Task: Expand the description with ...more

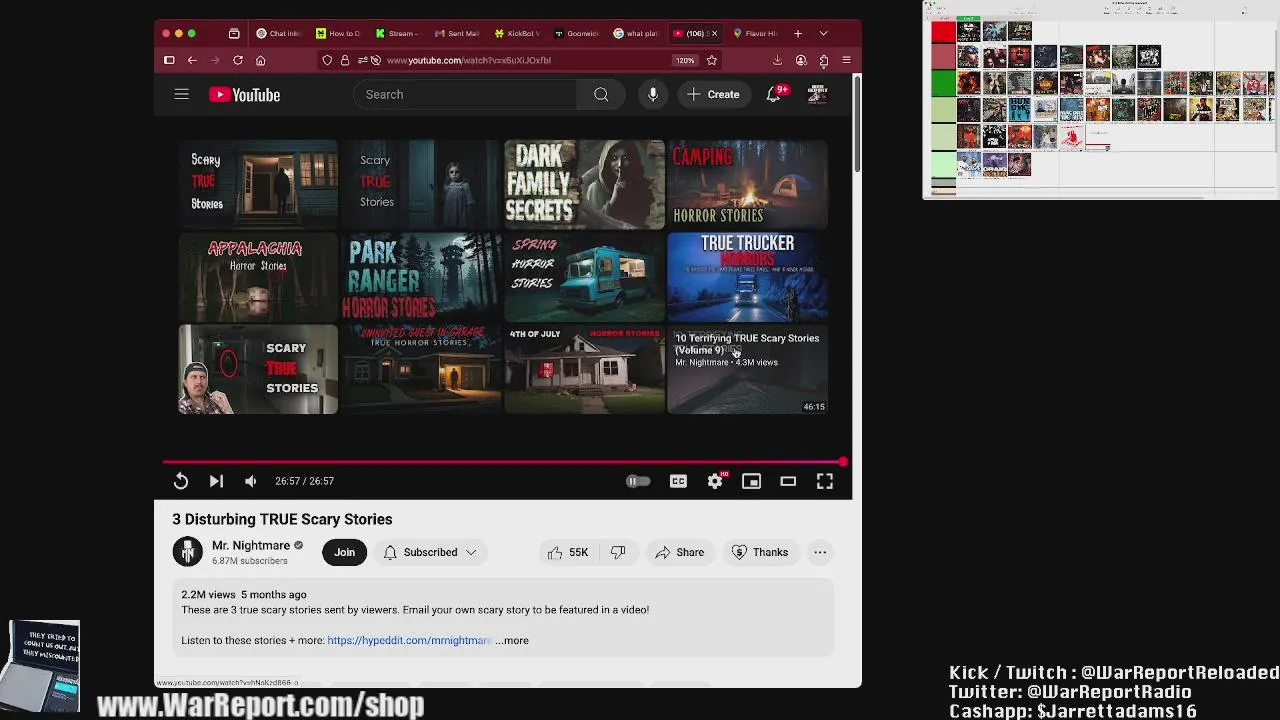Action: (x=512, y=640)
